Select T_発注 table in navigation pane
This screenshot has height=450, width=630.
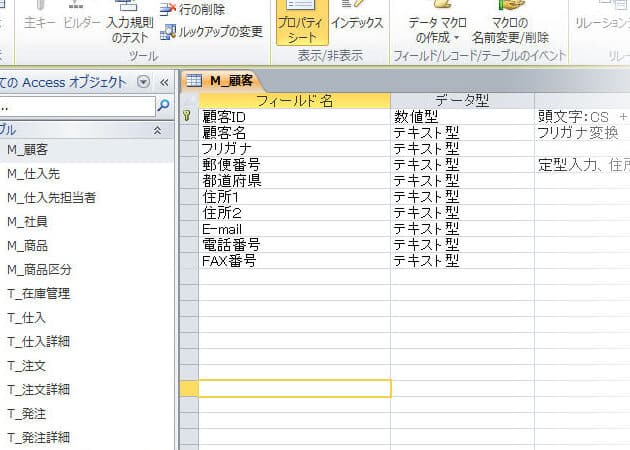click(86, 413)
